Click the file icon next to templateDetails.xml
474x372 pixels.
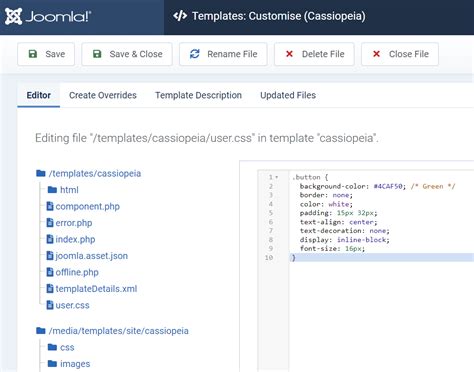tap(50, 289)
